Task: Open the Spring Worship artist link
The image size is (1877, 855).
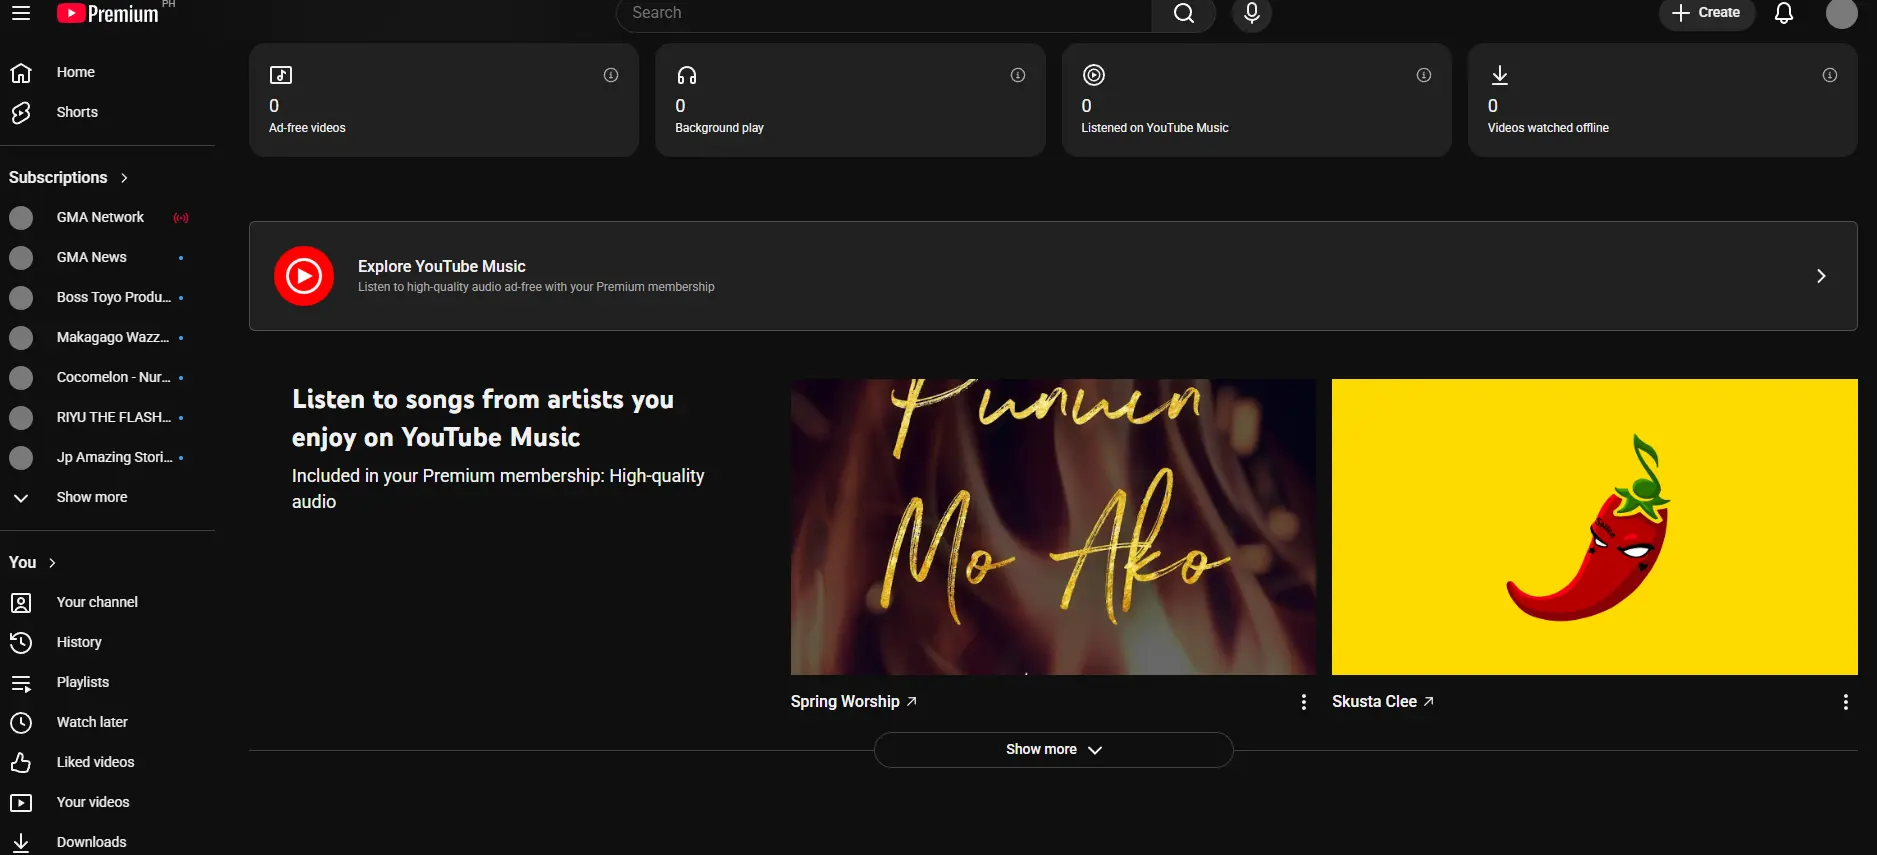Action: [854, 702]
